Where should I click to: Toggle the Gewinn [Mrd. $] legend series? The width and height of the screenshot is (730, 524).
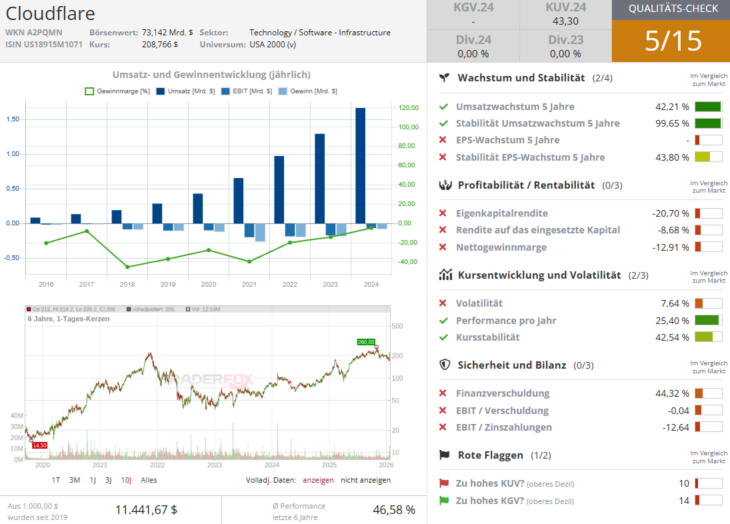pyautogui.click(x=308, y=91)
